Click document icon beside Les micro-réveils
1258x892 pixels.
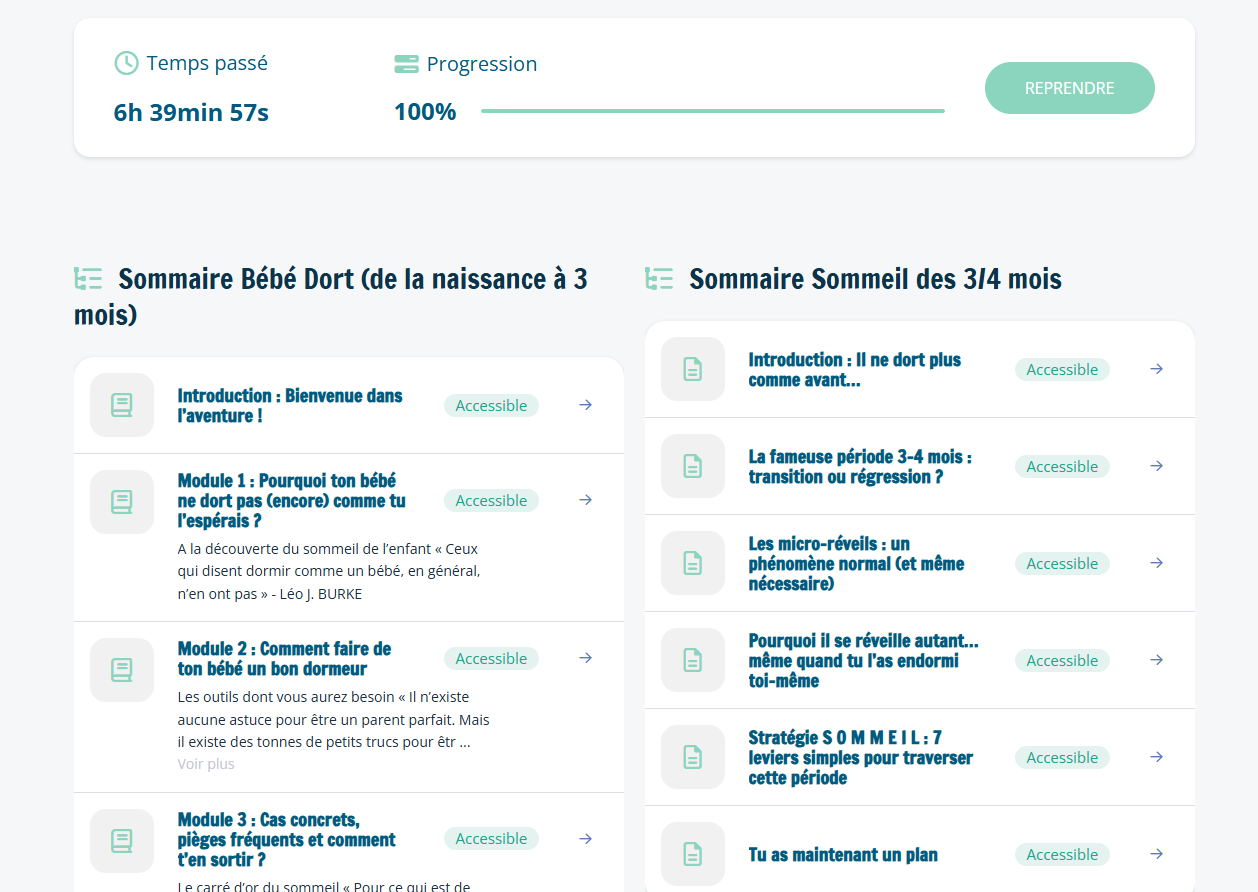[692, 563]
